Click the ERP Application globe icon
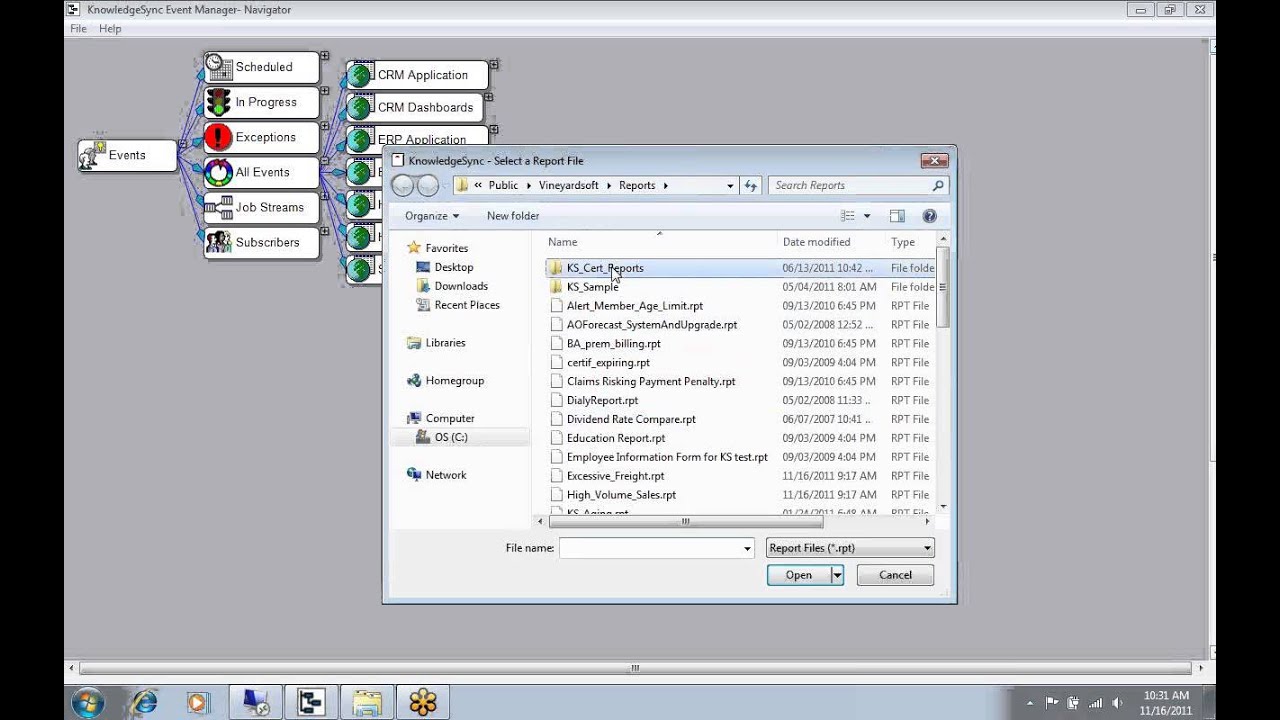This screenshot has width=1280, height=720. pyautogui.click(x=359, y=138)
